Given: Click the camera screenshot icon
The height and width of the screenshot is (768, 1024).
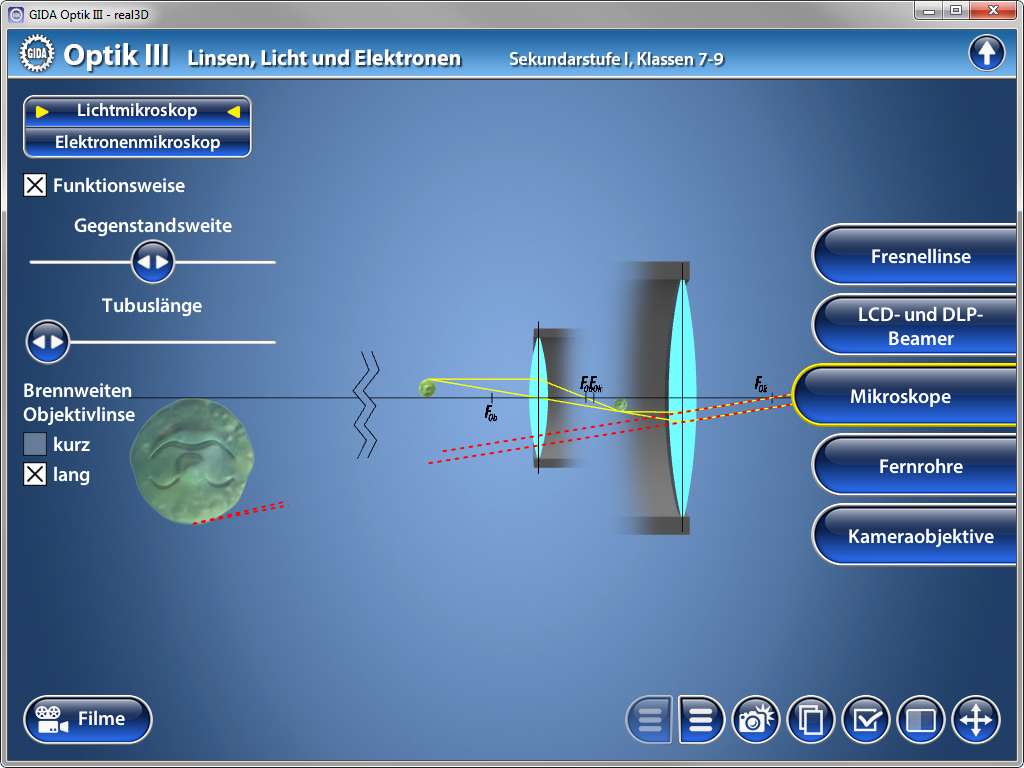Looking at the screenshot, I should [x=755, y=719].
